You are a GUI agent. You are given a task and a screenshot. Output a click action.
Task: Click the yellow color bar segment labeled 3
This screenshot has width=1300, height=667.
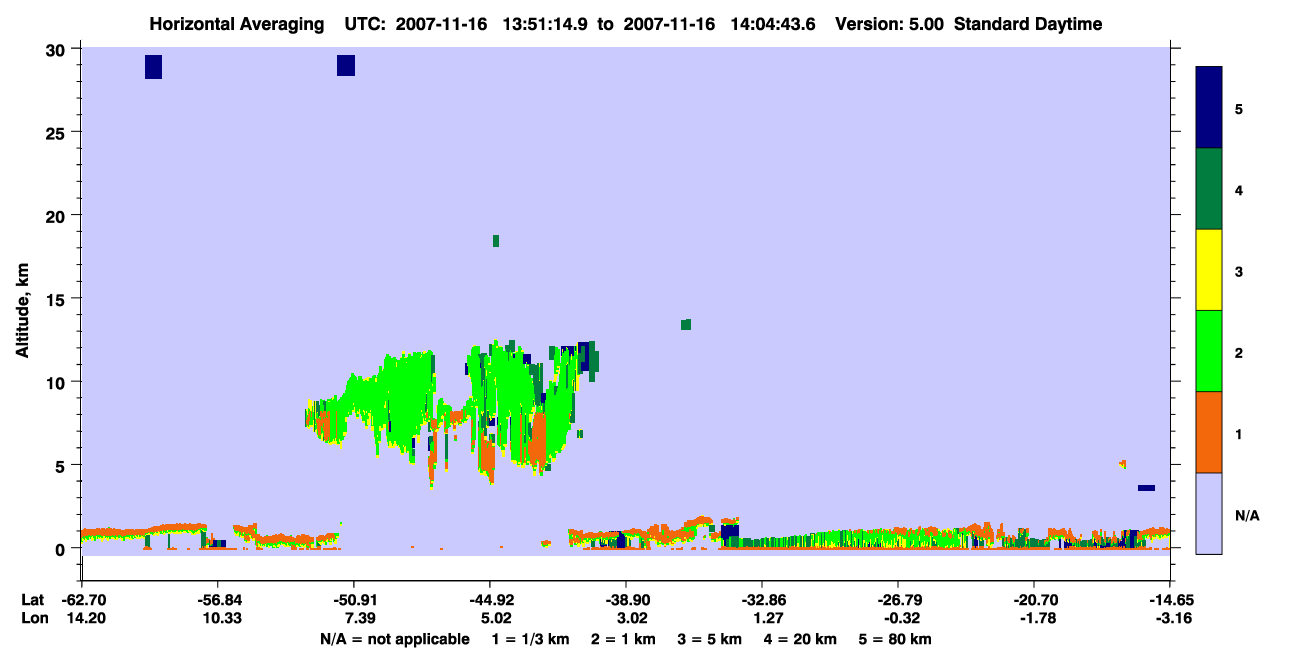[1209, 270]
